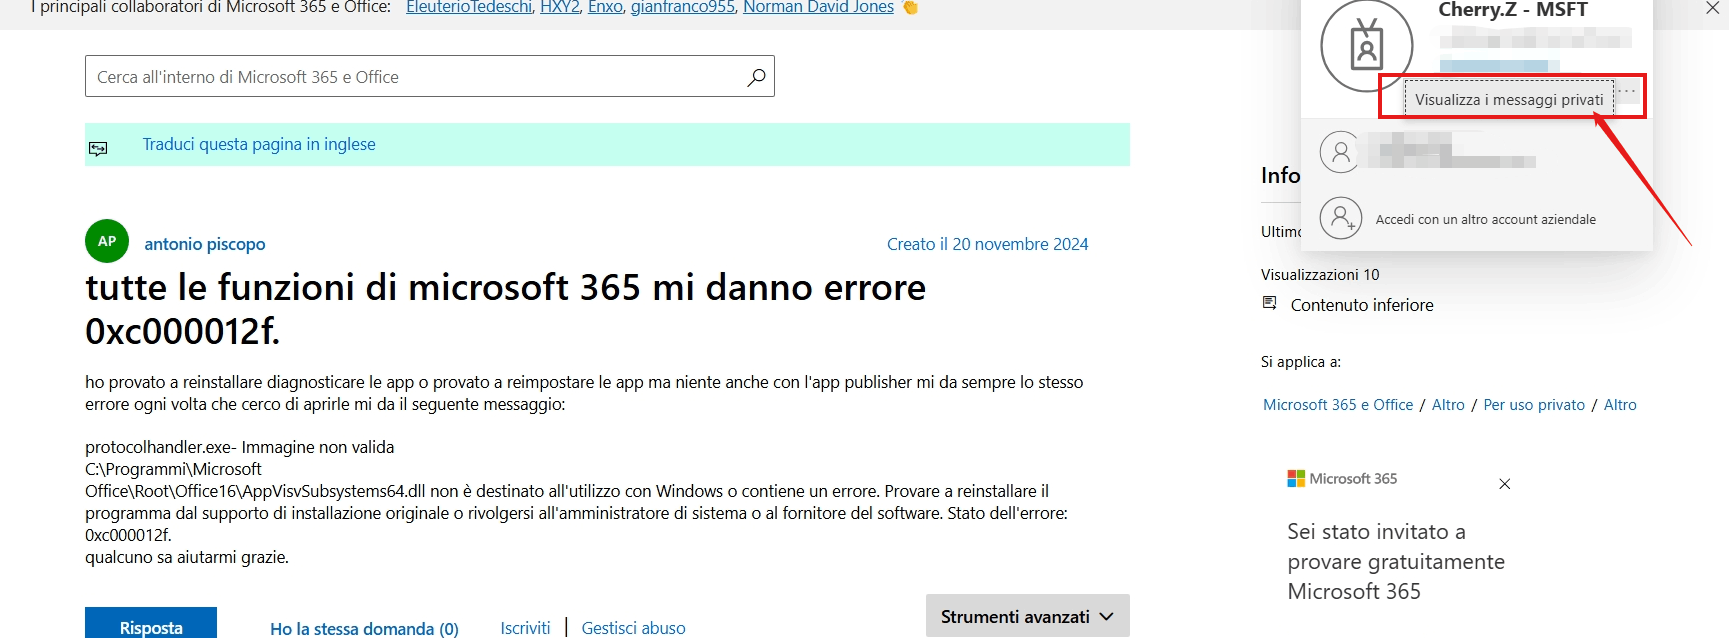Open contributor Enxo's profile
The height and width of the screenshot is (638, 1729).
point(605,8)
